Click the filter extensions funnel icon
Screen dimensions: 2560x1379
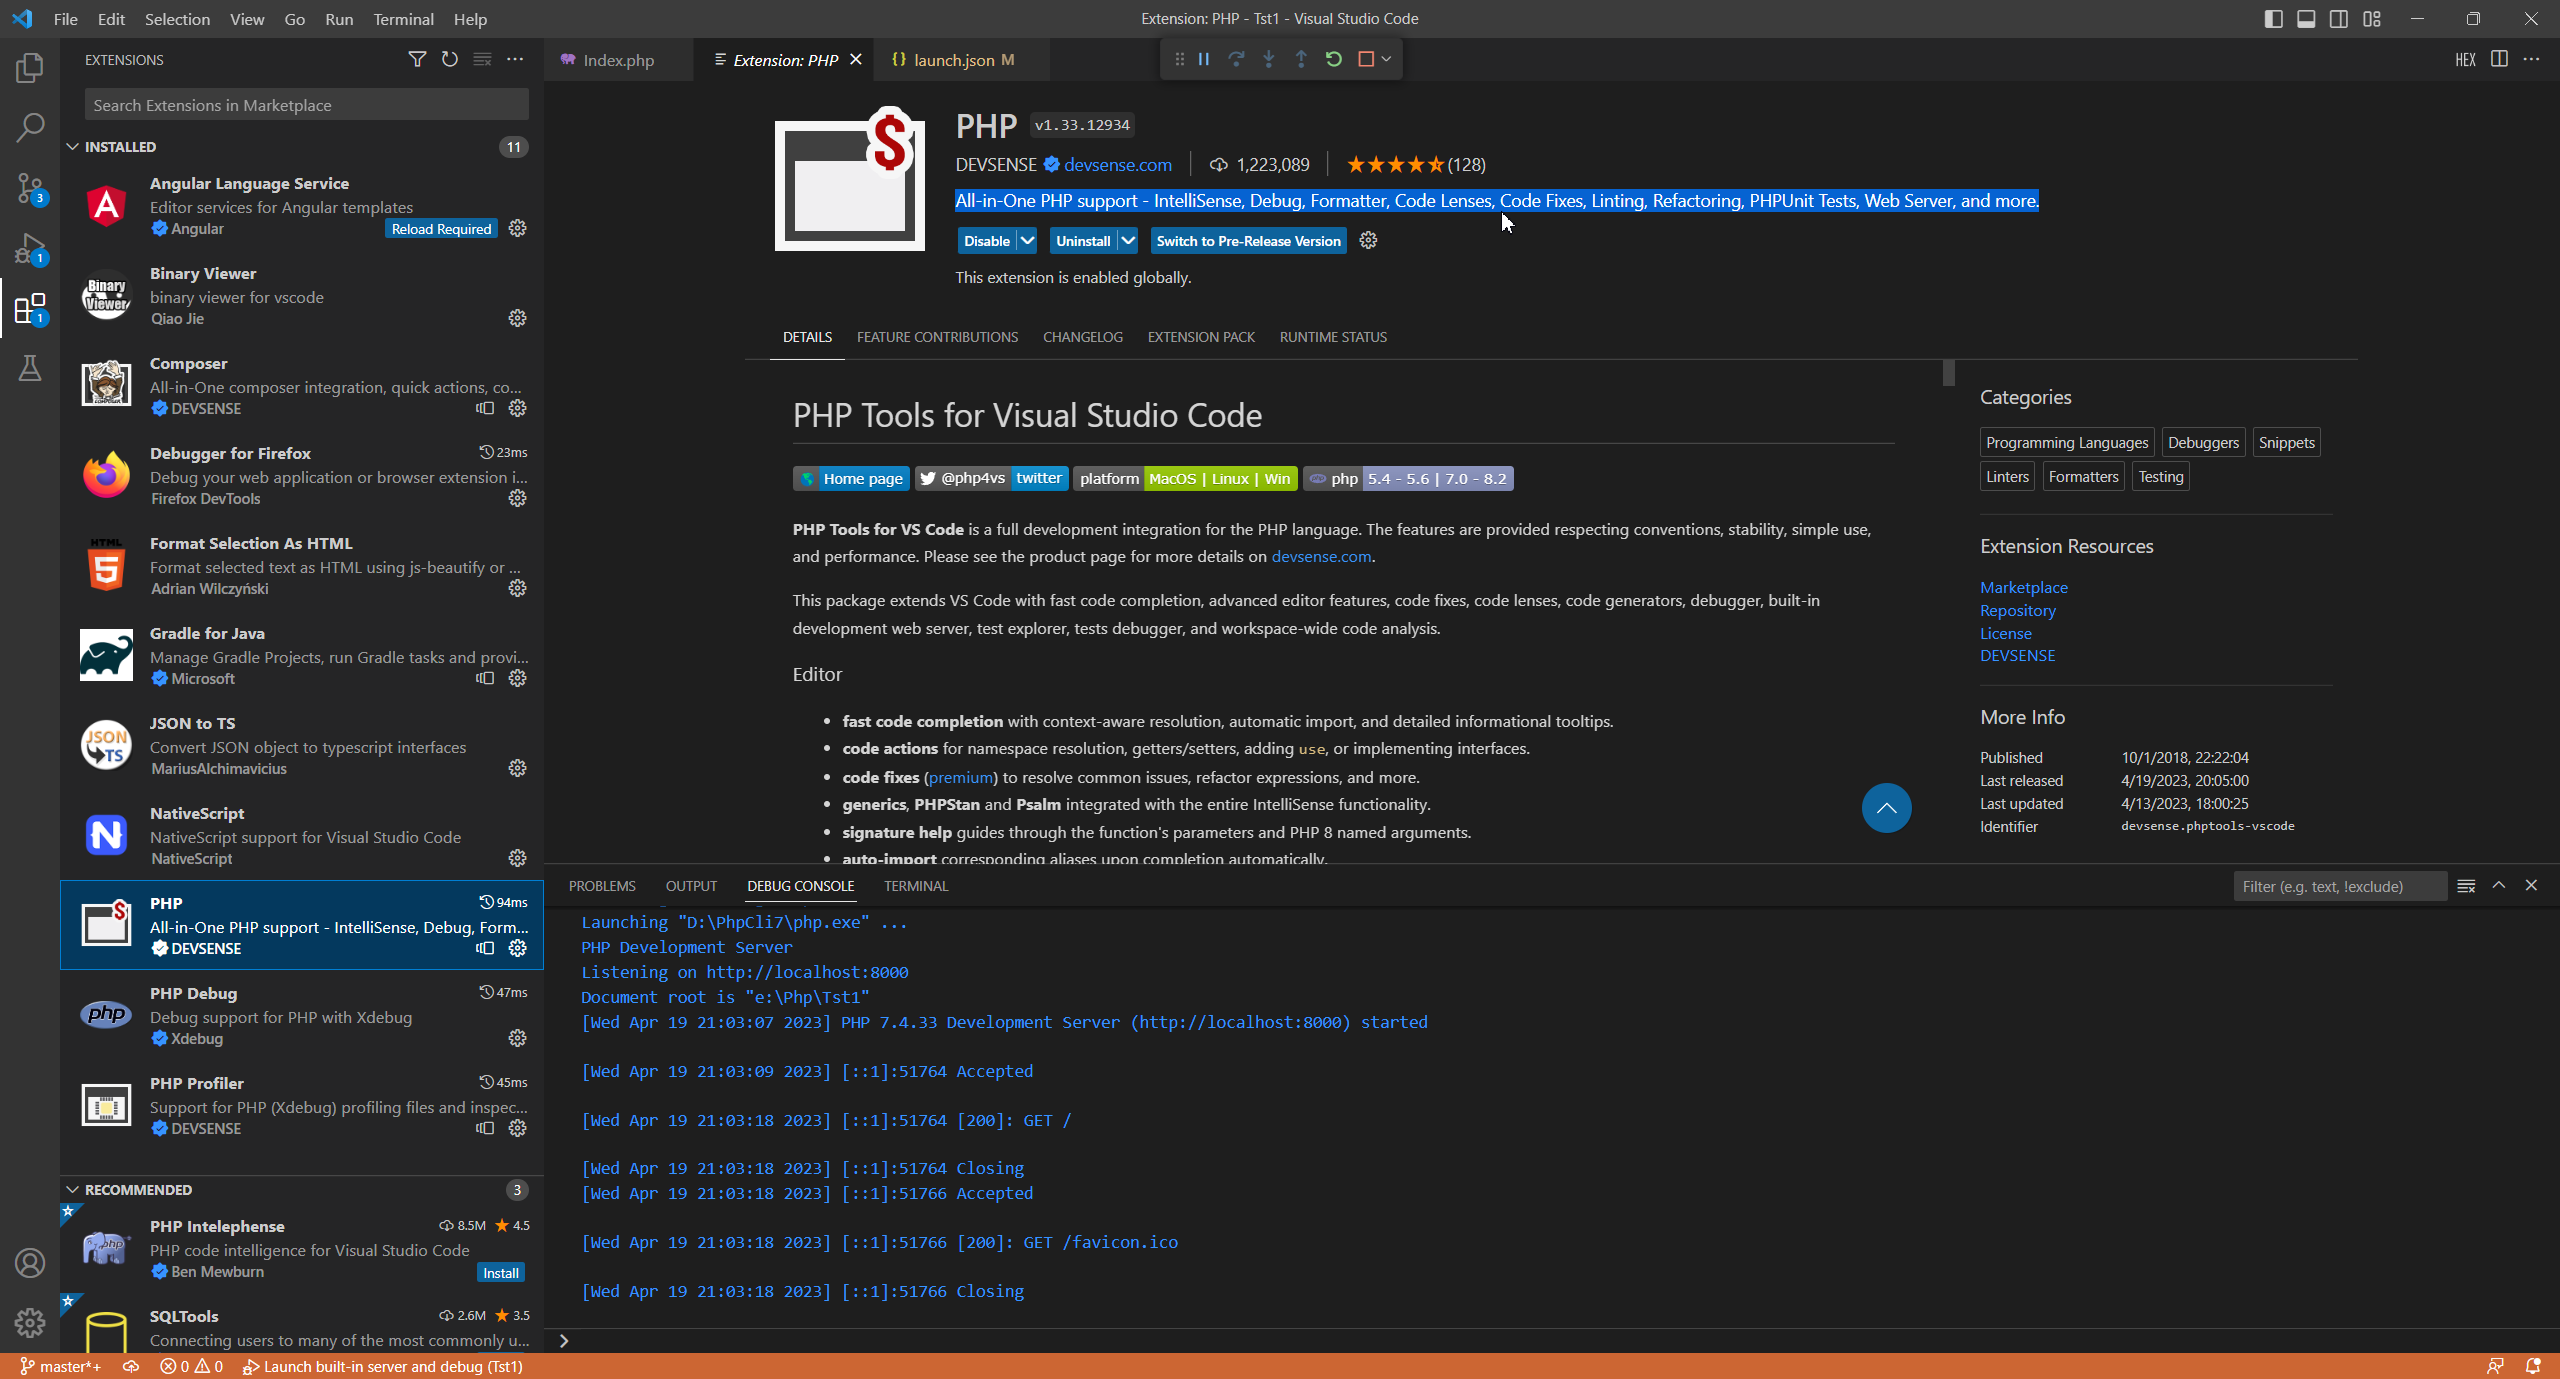point(417,60)
